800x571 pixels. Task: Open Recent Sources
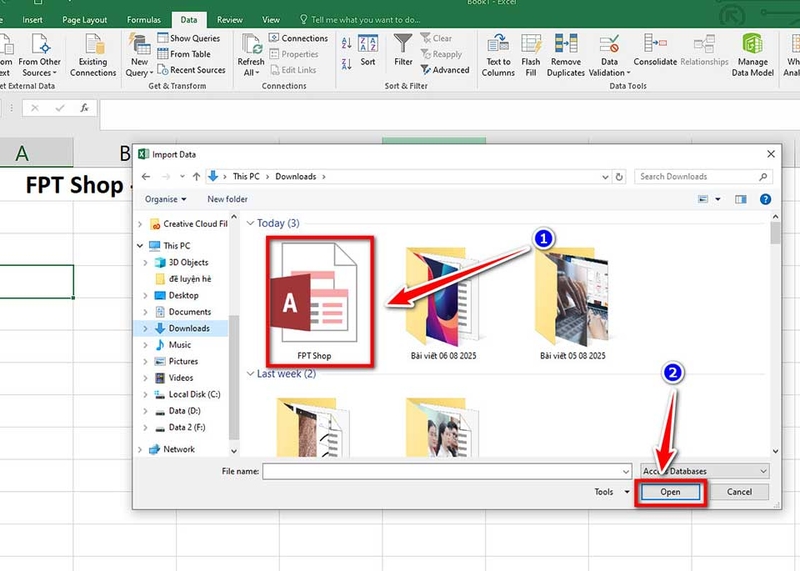[x=191, y=70]
